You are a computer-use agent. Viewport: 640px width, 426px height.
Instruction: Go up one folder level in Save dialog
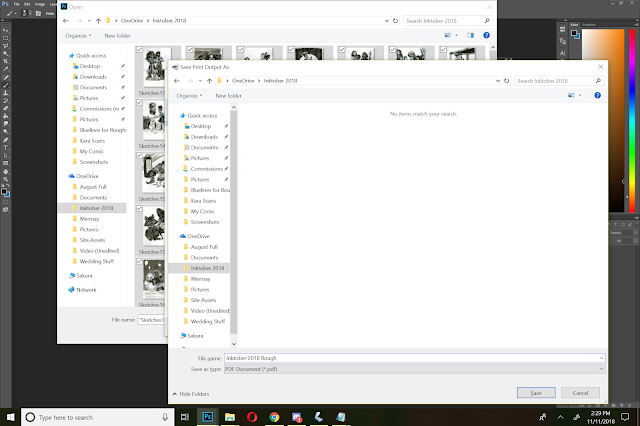click(209, 81)
